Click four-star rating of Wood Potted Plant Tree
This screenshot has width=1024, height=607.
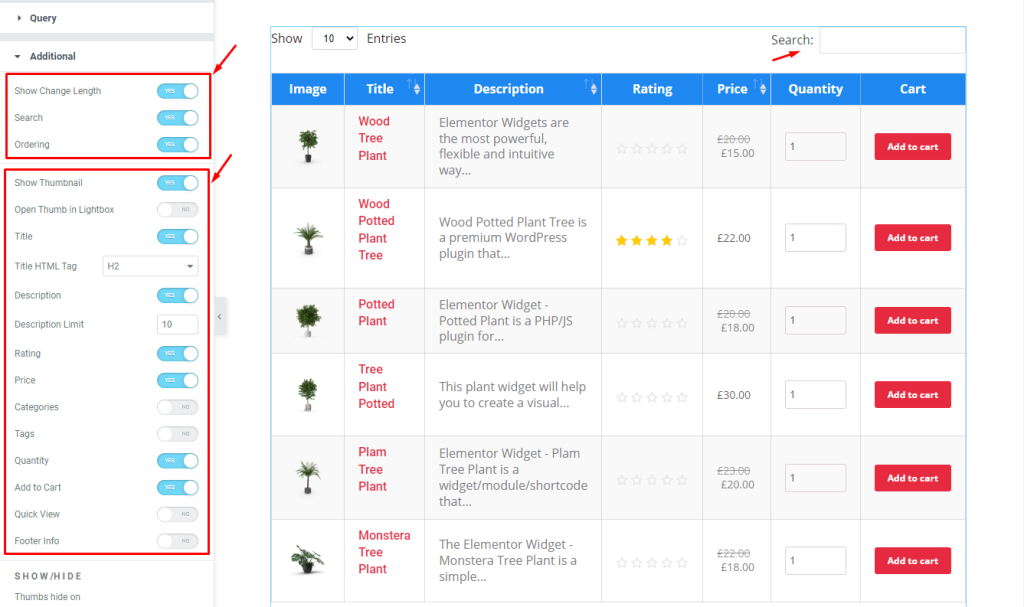(x=652, y=240)
